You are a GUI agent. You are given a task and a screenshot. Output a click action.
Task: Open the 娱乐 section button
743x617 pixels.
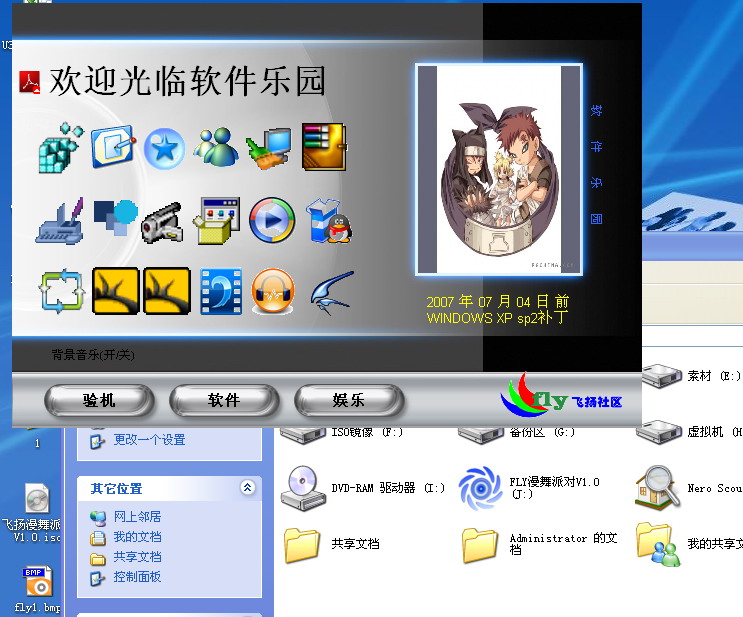(x=349, y=400)
